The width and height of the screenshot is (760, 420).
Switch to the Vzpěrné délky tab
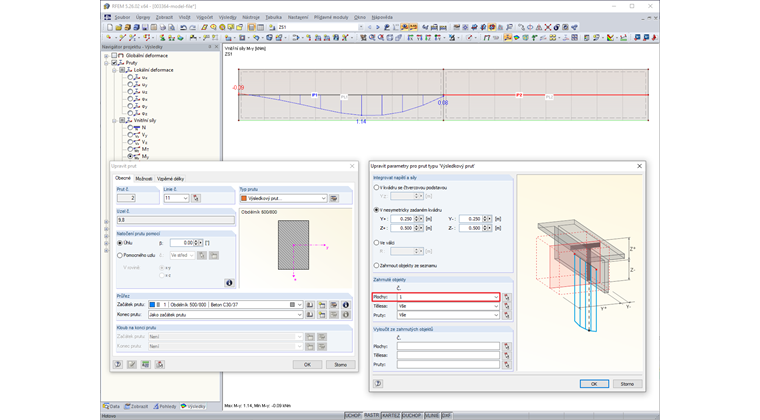170,178
